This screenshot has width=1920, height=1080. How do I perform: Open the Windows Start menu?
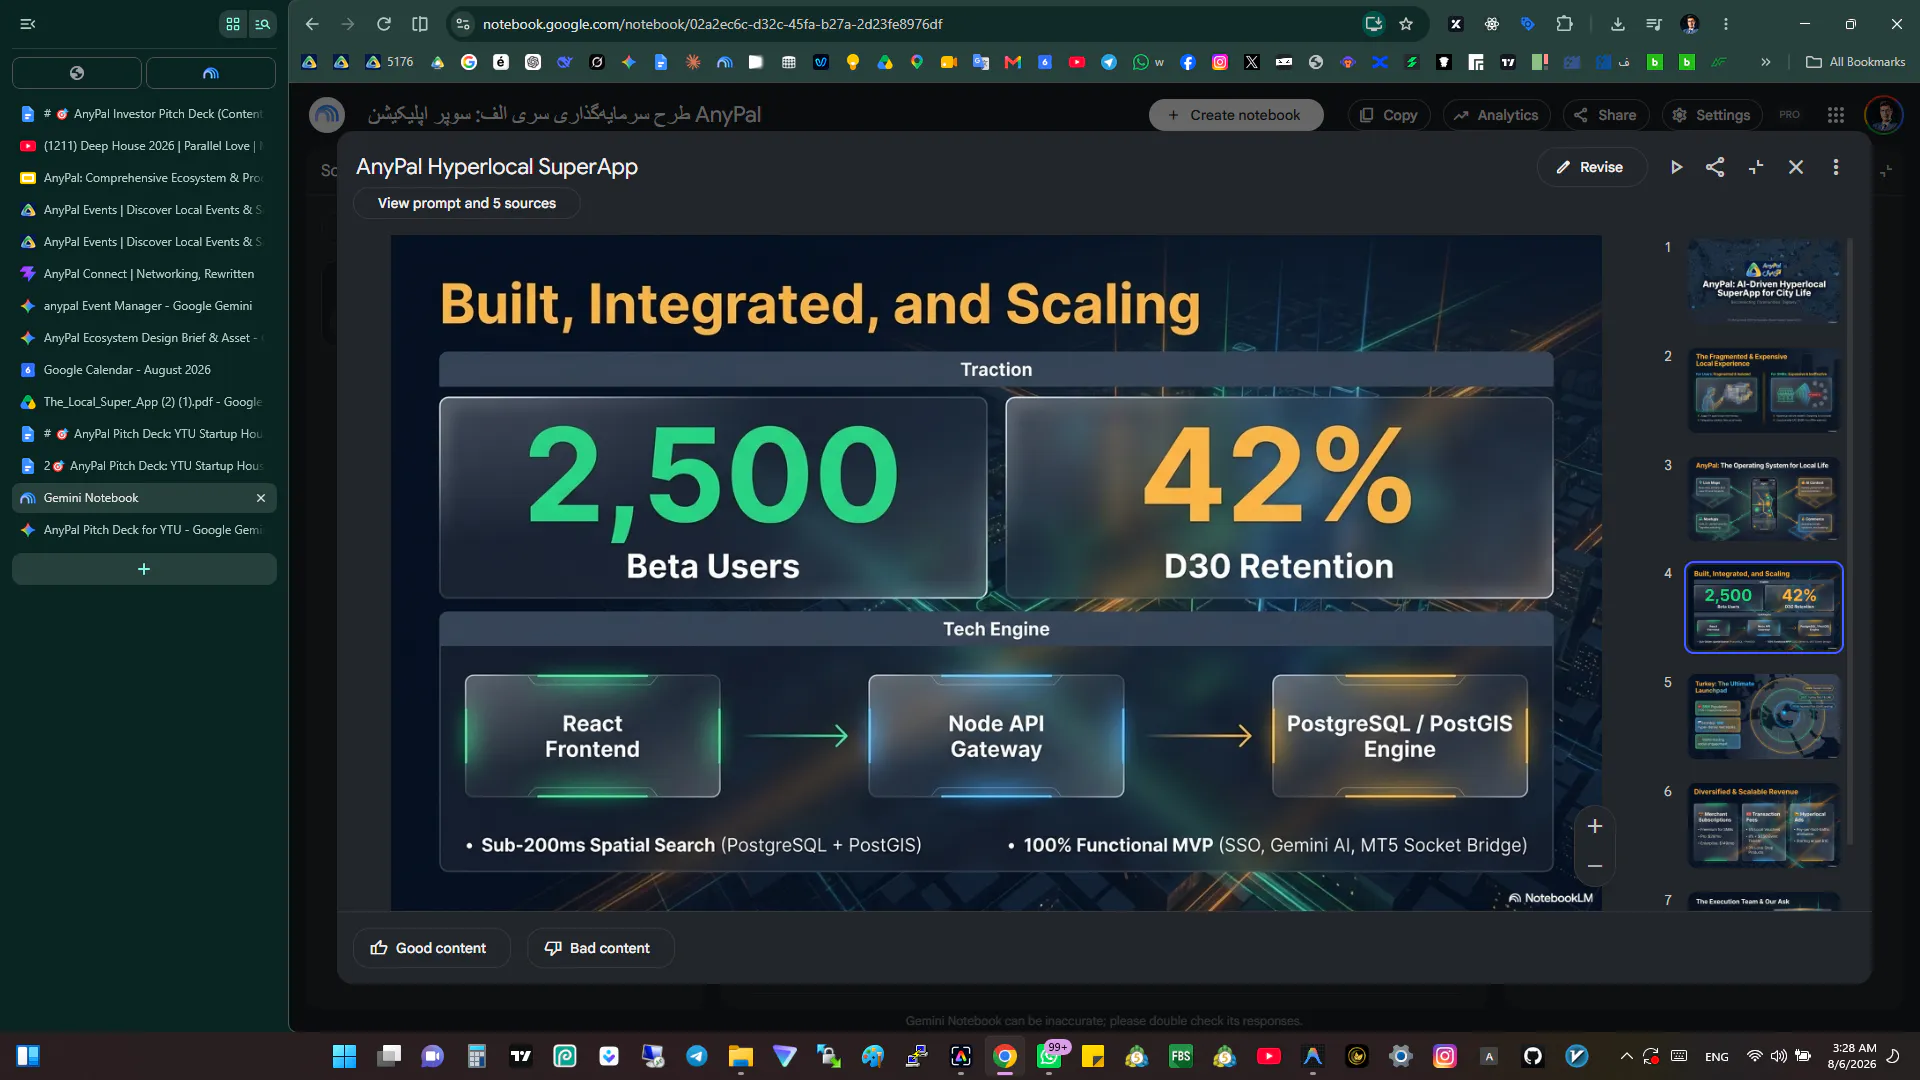click(x=344, y=1056)
